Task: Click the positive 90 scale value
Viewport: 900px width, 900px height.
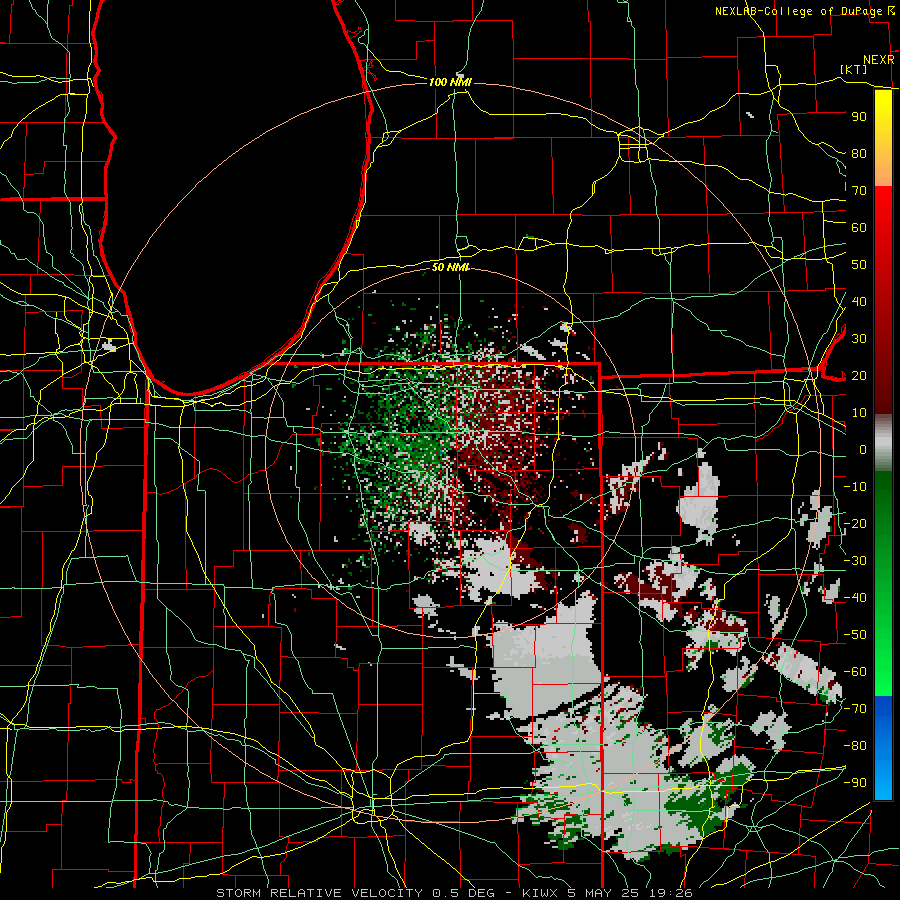Action: click(x=859, y=117)
